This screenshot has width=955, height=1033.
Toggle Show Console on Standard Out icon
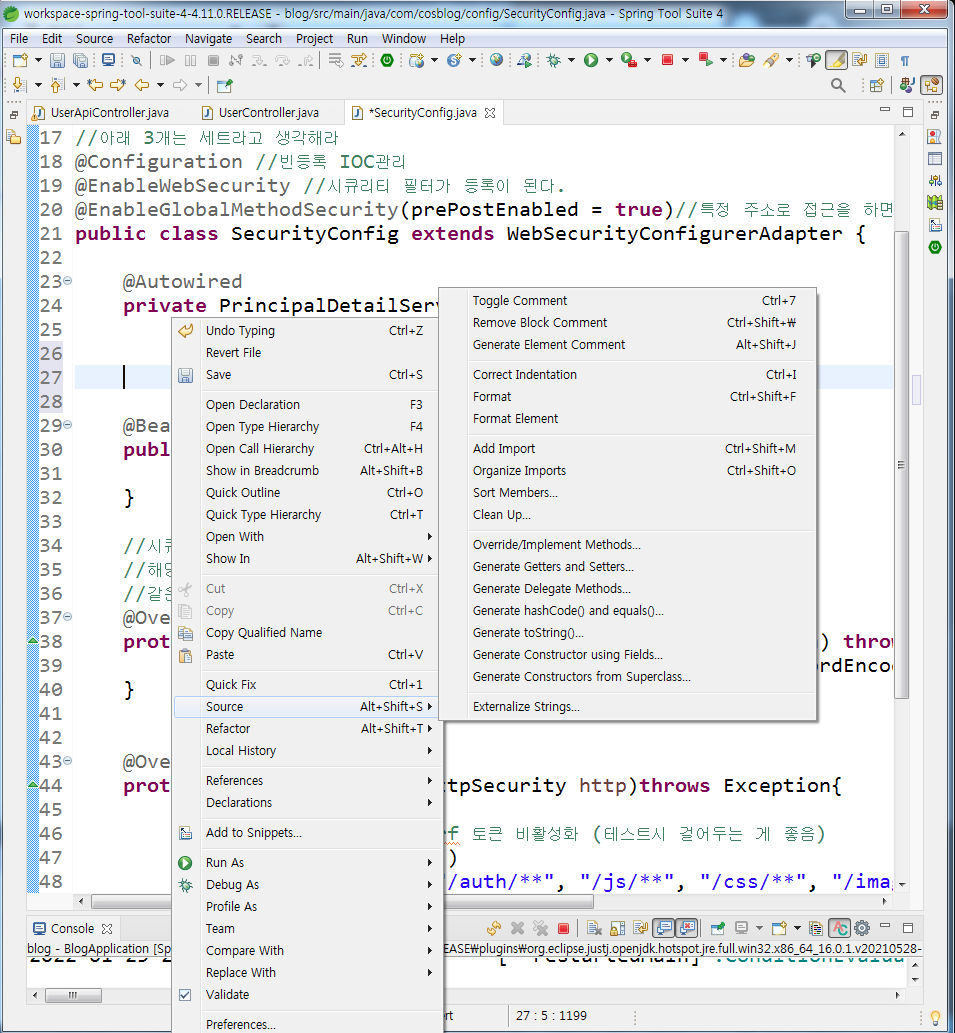tap(665, 928)
